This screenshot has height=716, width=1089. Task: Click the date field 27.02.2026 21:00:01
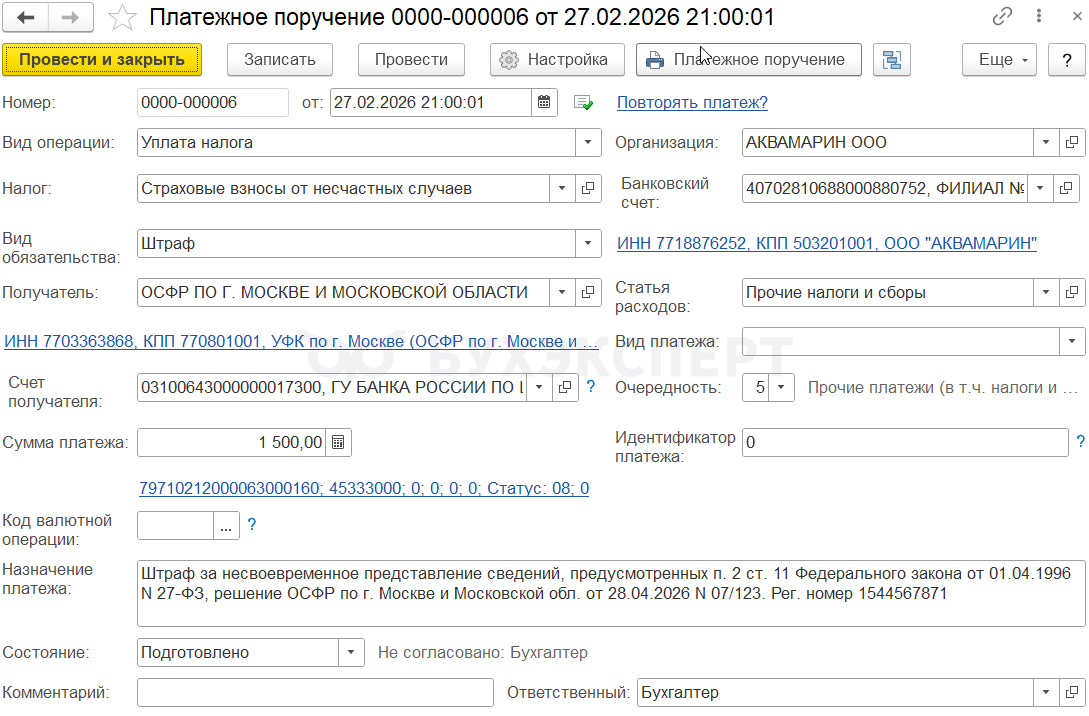click(x=431, y=102)
